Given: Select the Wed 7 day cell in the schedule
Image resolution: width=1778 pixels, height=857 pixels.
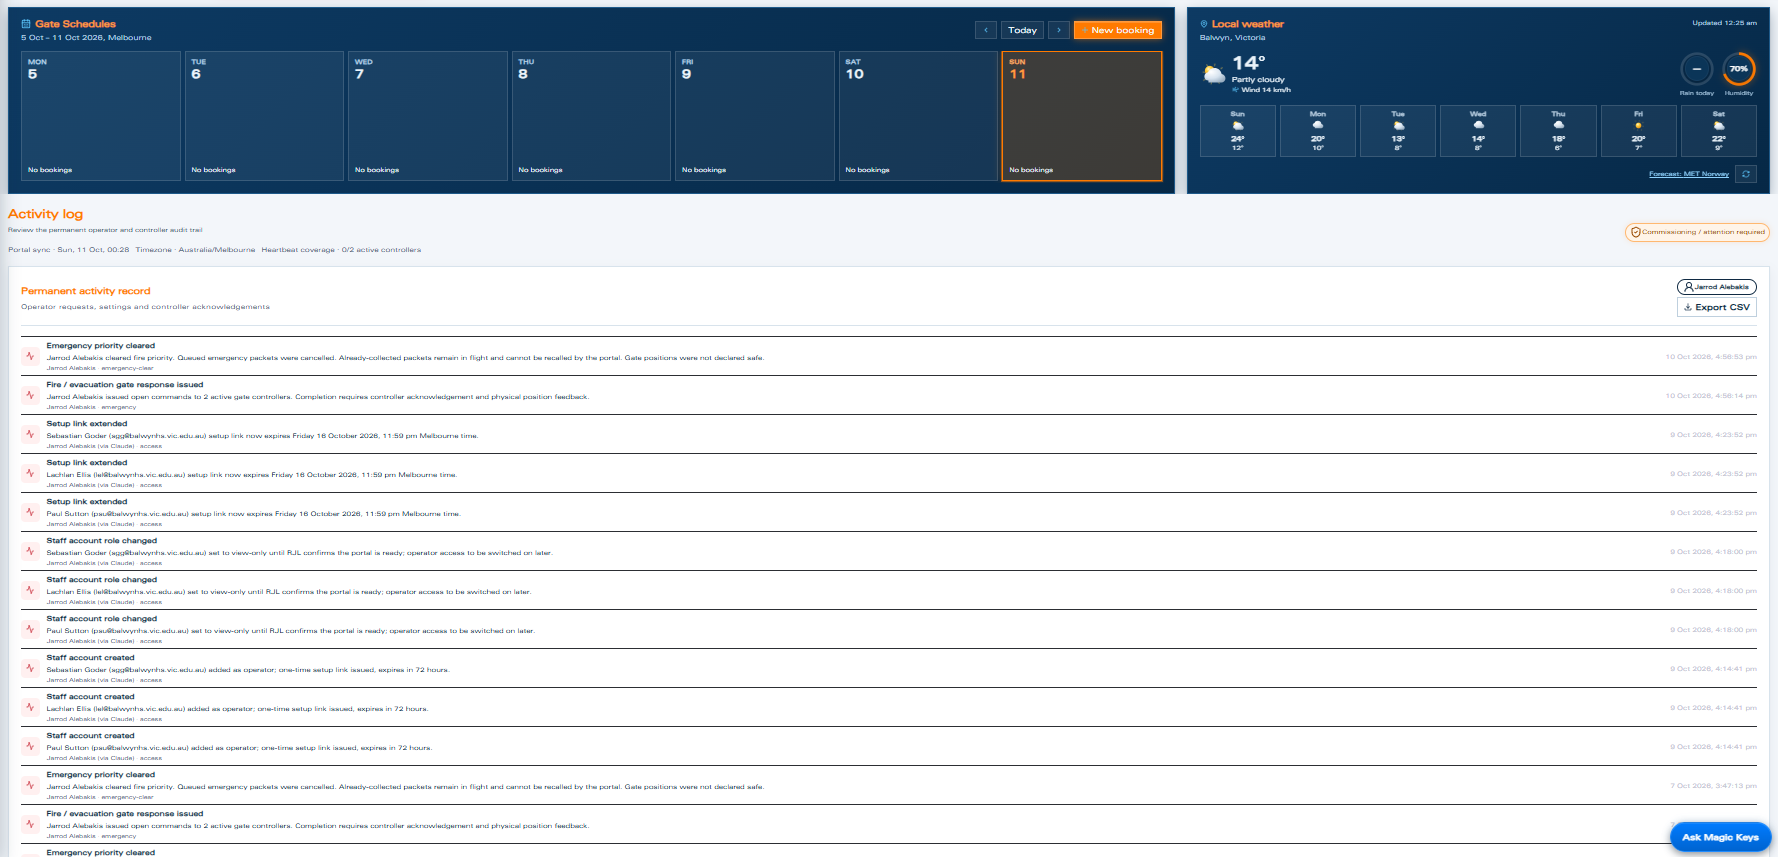Looking at the screenshot, I should click(428, 116).
